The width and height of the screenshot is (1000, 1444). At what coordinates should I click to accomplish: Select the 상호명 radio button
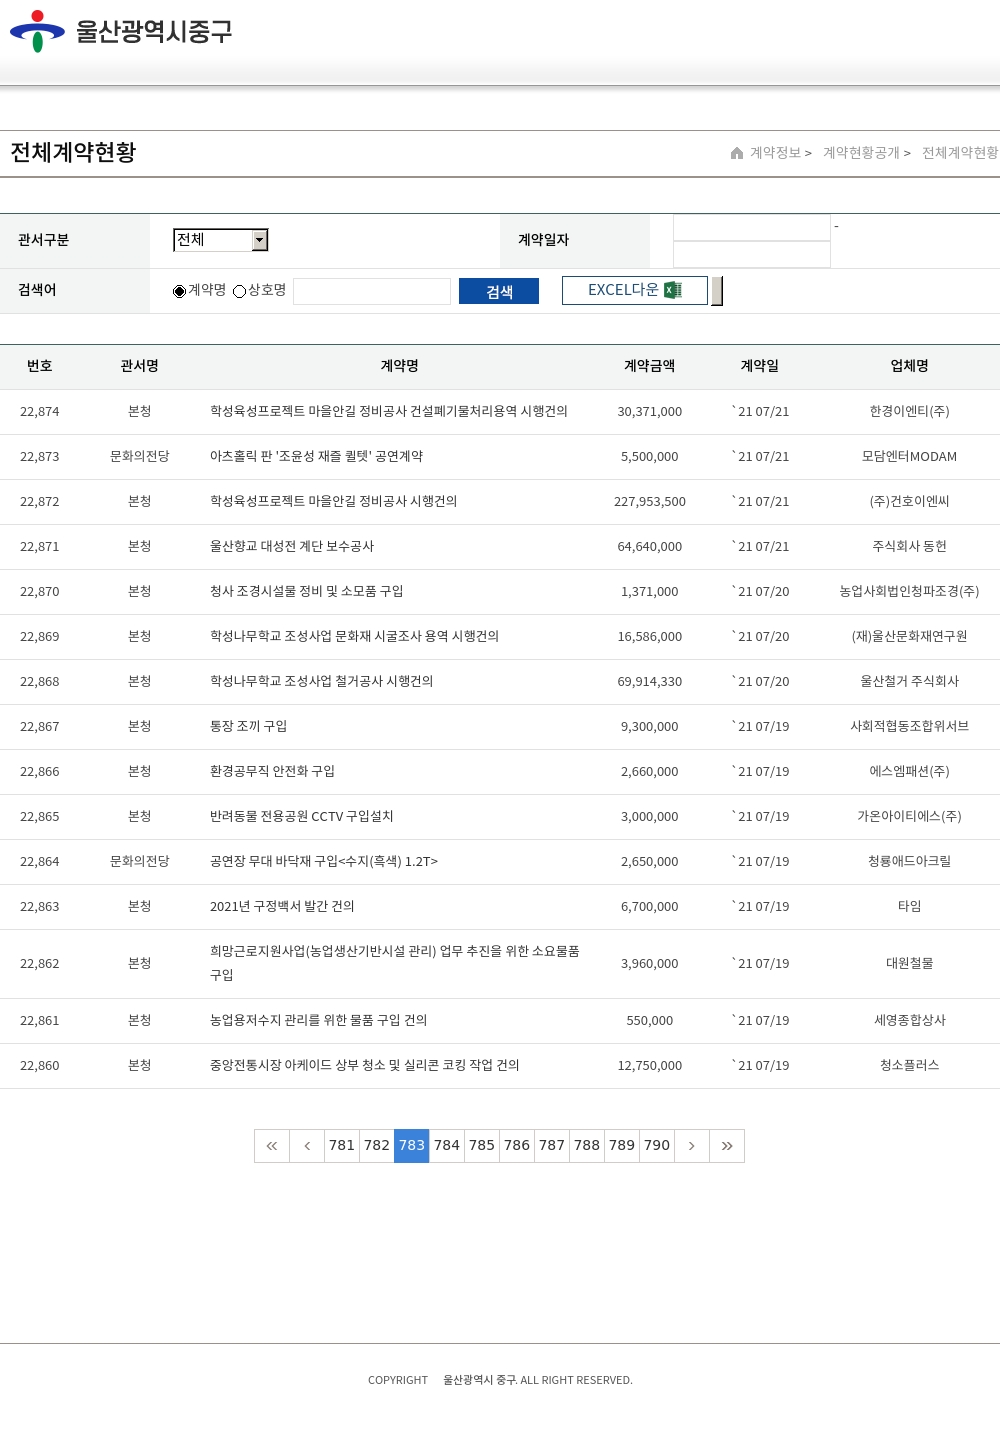[240, 291]
